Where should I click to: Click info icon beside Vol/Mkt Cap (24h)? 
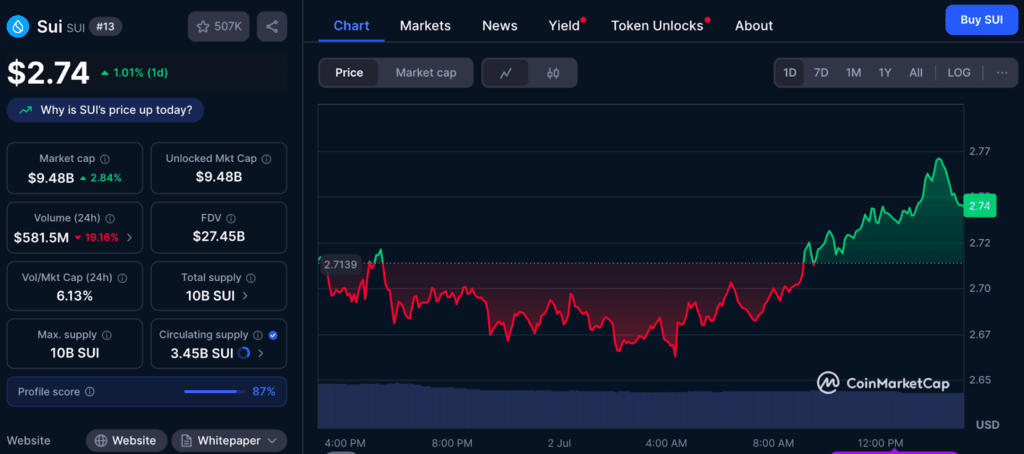tap(121, 278)
